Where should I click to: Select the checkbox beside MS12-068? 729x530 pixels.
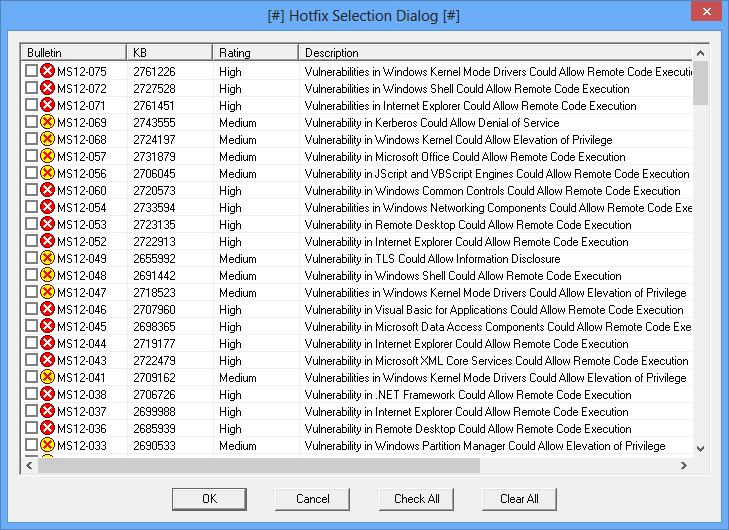click(x=31, y=139)
